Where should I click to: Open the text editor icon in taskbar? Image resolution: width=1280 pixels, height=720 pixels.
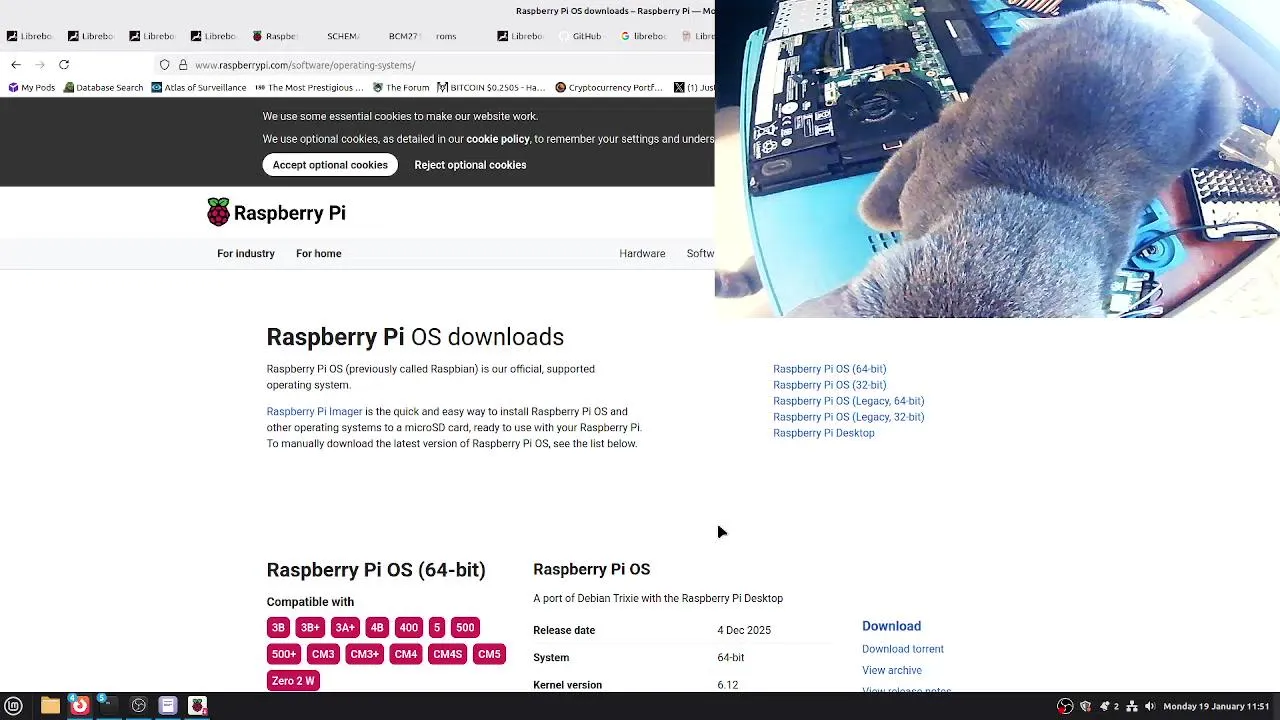point(168,706)
